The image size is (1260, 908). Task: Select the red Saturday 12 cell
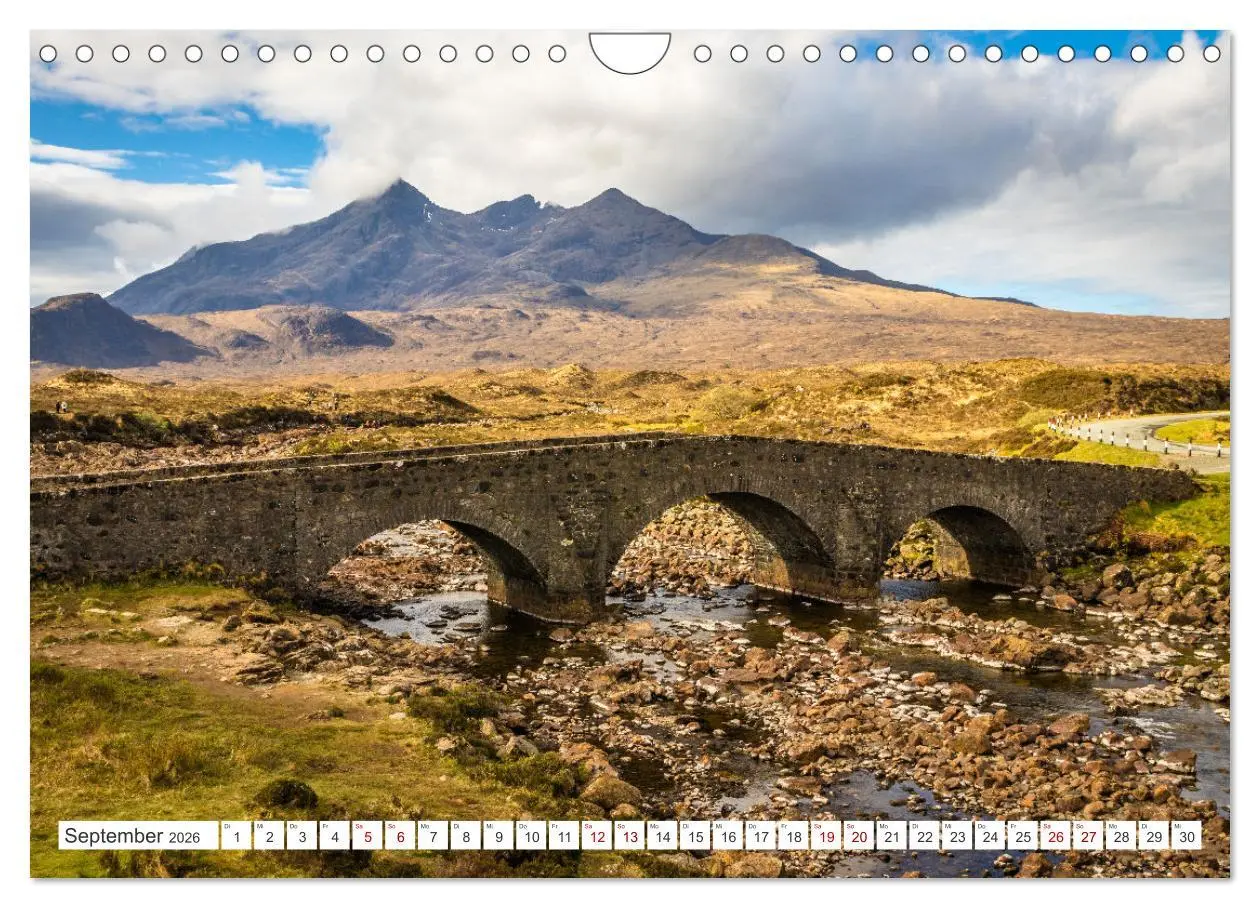pos(597,836)
